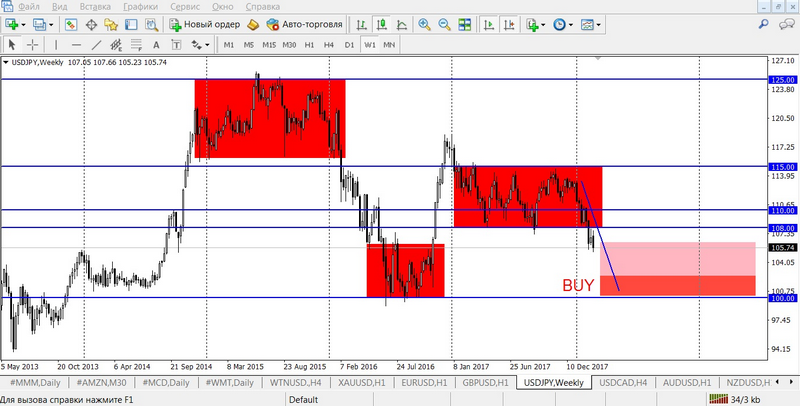Expand the new chart dropdown arrow
800x406 pixels.
[x=24, y=24]
